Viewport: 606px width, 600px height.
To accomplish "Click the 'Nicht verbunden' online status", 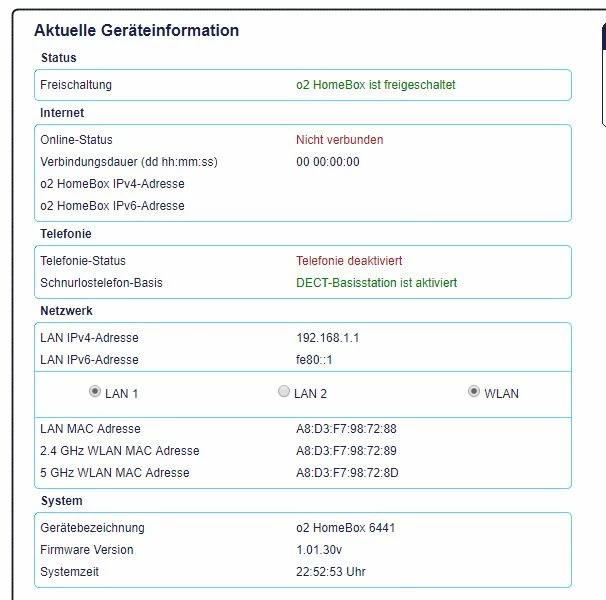I will coord(339,140).
